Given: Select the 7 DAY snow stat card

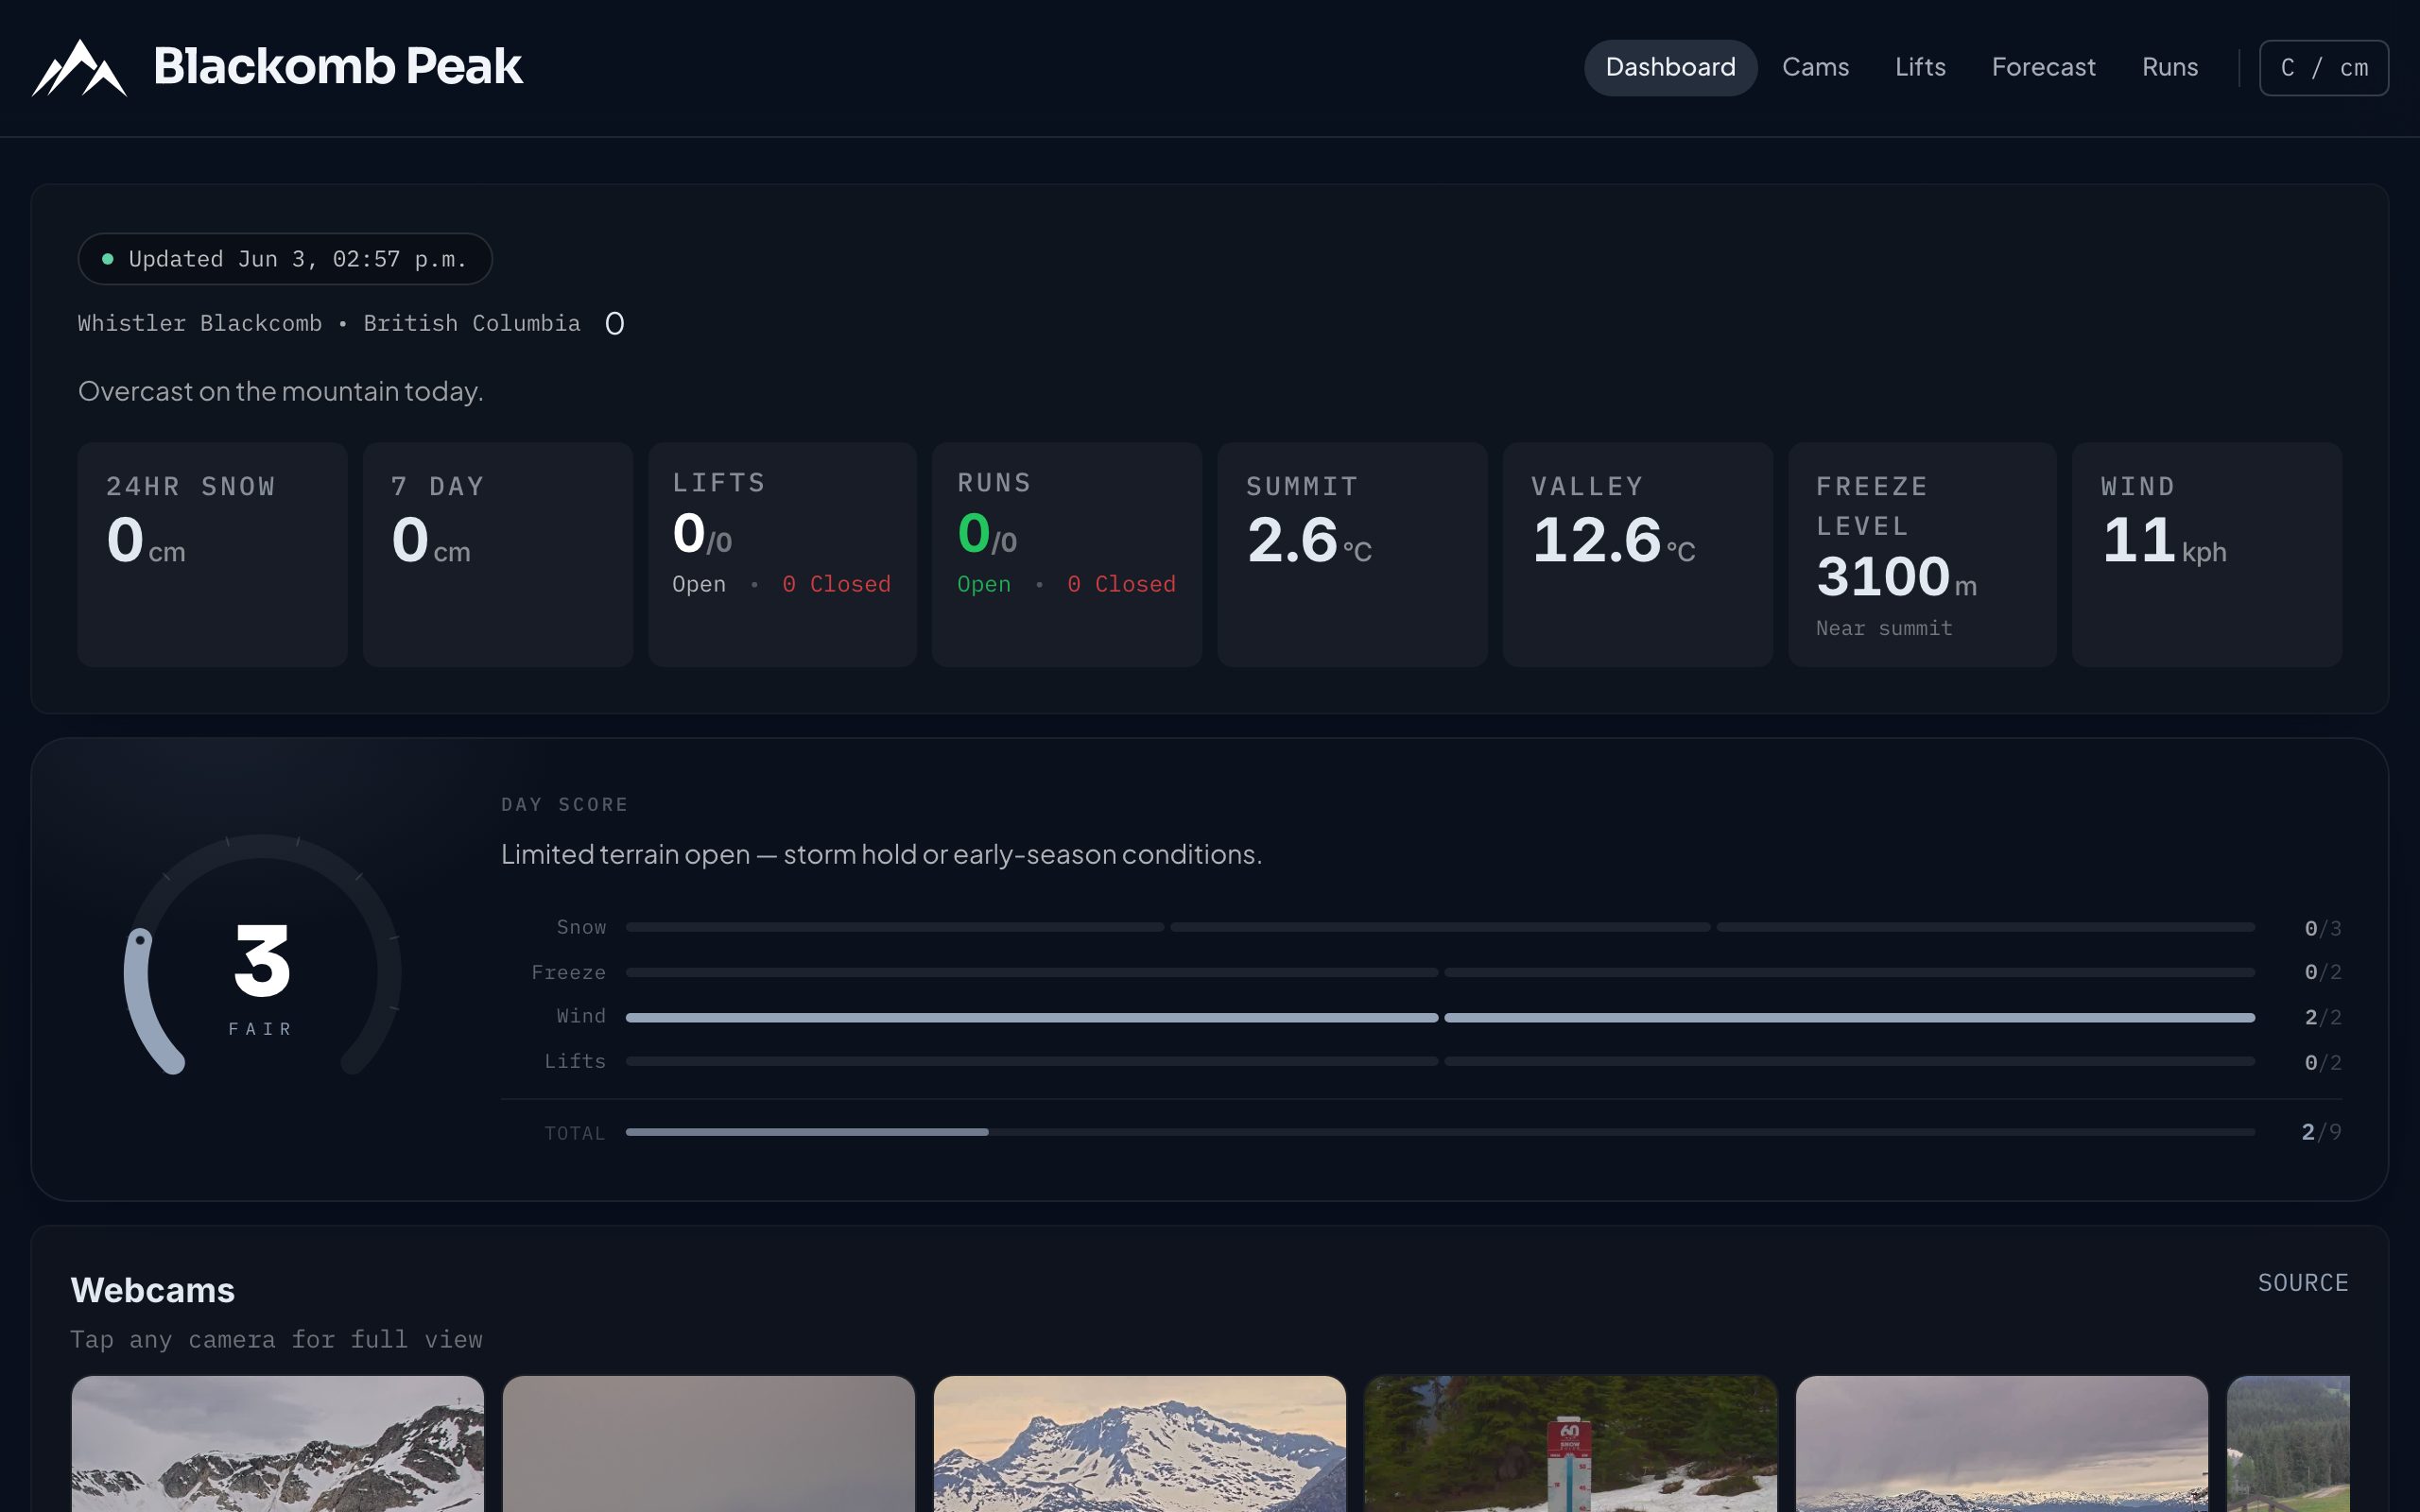Looking at the screenshot, I should click(498, 555).
